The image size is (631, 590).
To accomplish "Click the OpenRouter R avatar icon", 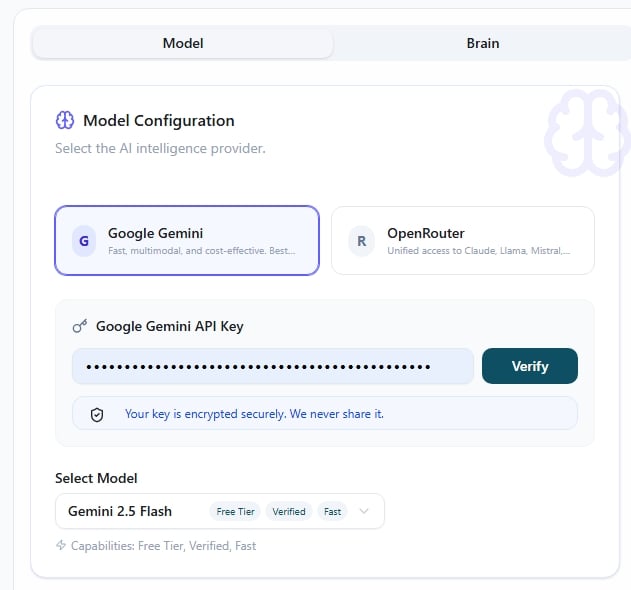I will (x=361, y=241).
